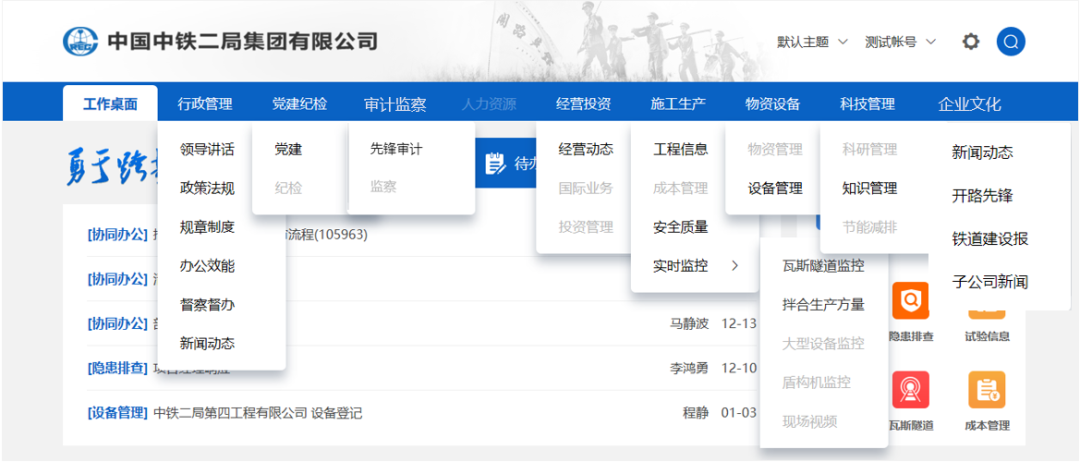The height and width of the screenshot is (462, 1080).
Task: Open the 科技管理 menu
Action: (x=867, y=105)
